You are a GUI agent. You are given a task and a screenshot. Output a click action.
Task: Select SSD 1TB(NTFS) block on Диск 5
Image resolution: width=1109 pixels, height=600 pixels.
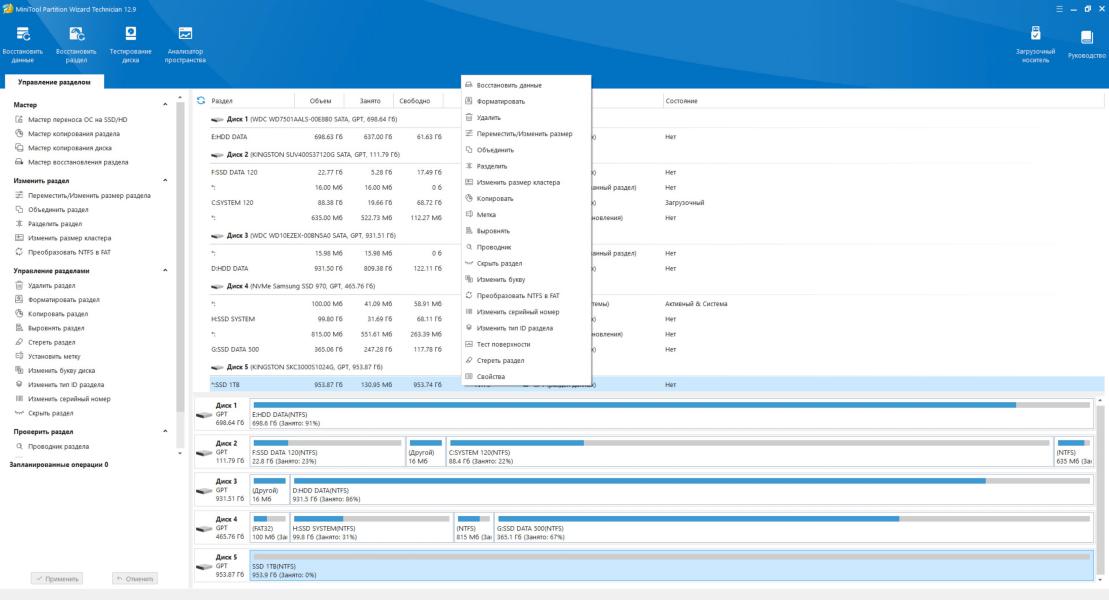pos(671,565)
